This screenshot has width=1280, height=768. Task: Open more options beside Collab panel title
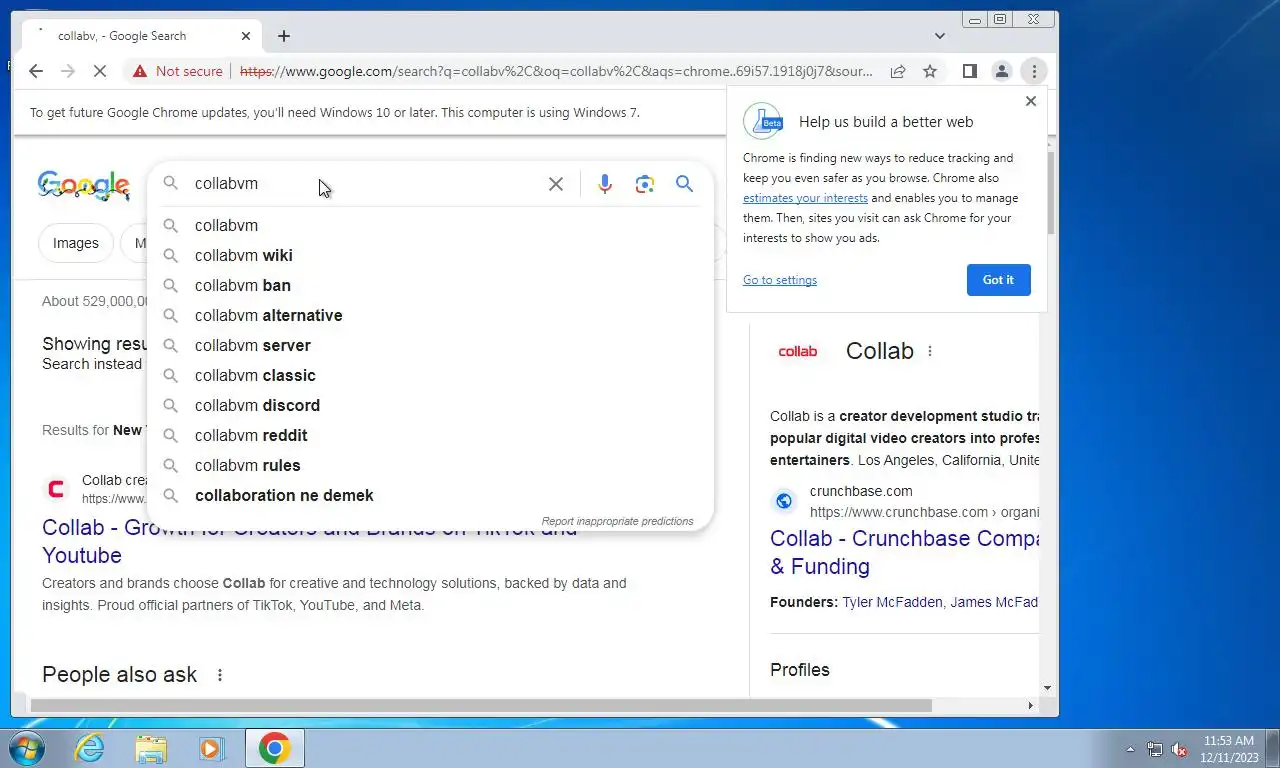pos(930,351)
